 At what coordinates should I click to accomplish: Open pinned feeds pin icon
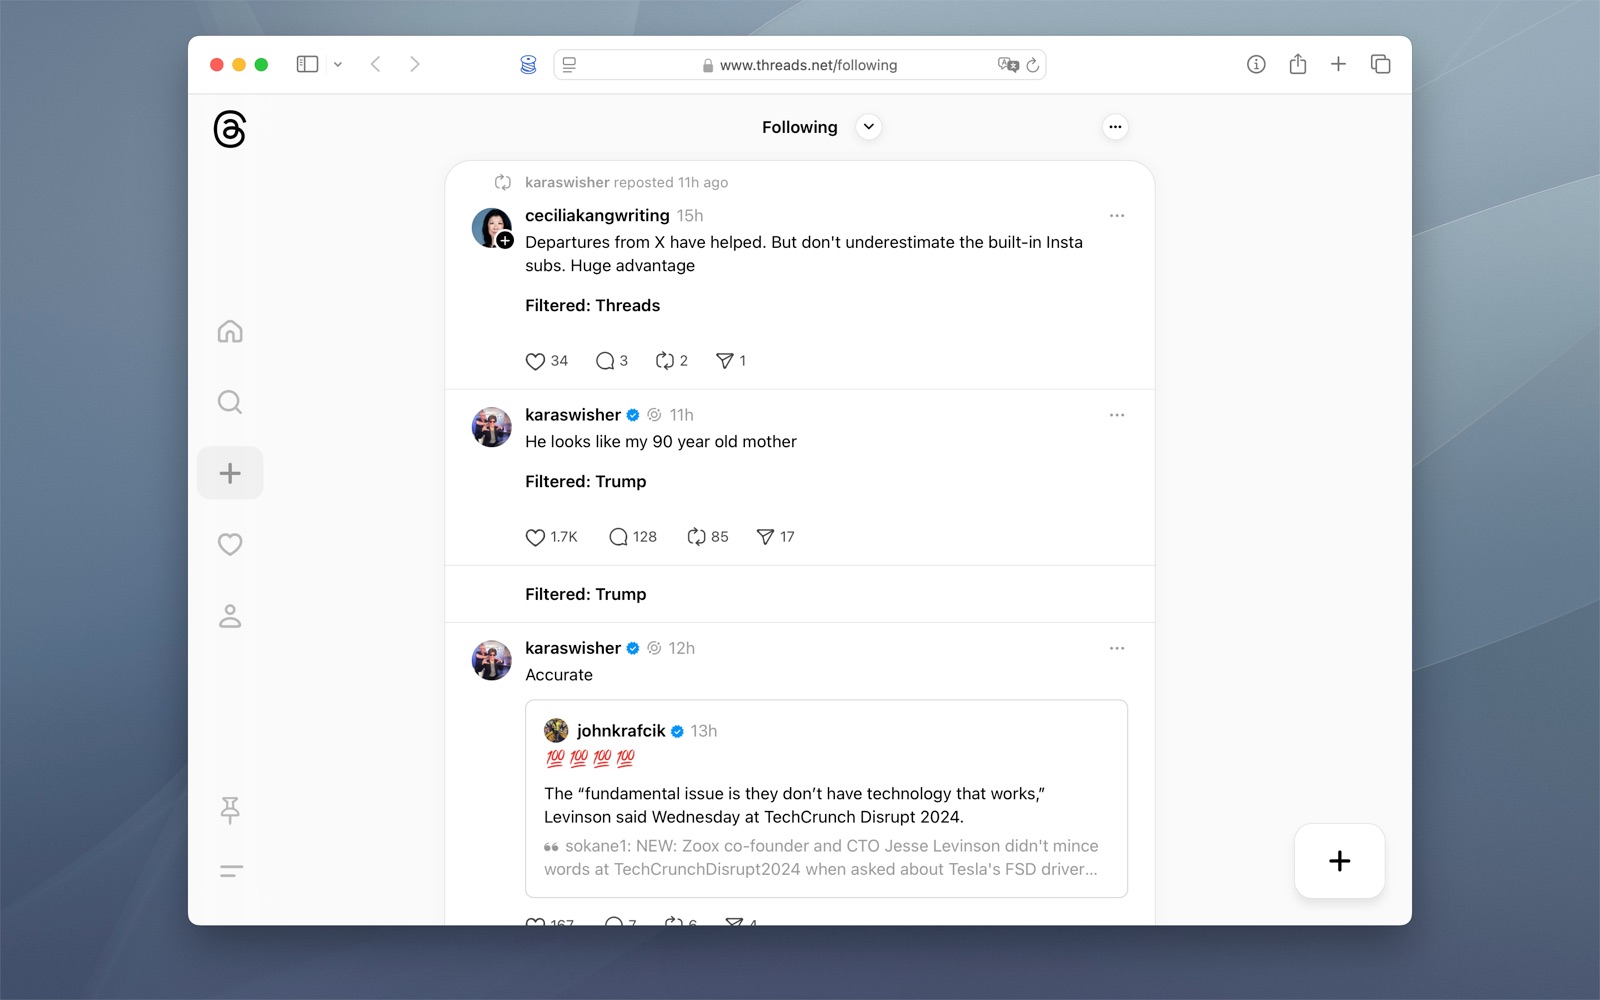coord(230,810)
